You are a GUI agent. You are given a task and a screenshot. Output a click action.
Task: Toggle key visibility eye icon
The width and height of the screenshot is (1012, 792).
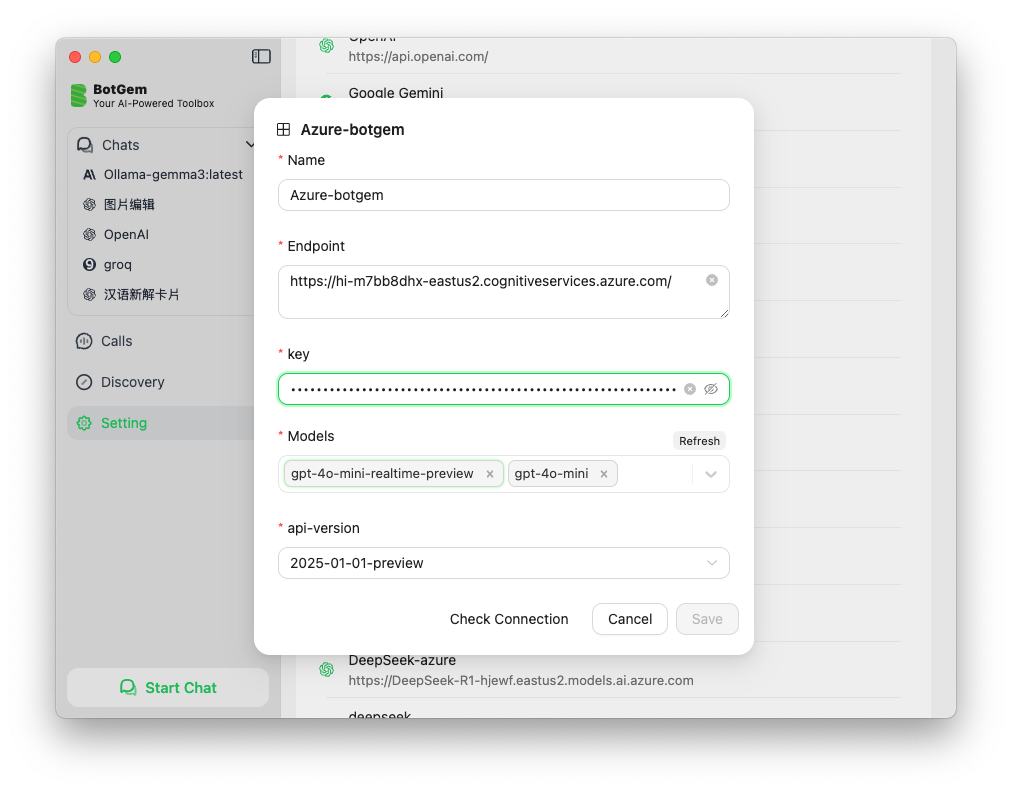(711, 389)
